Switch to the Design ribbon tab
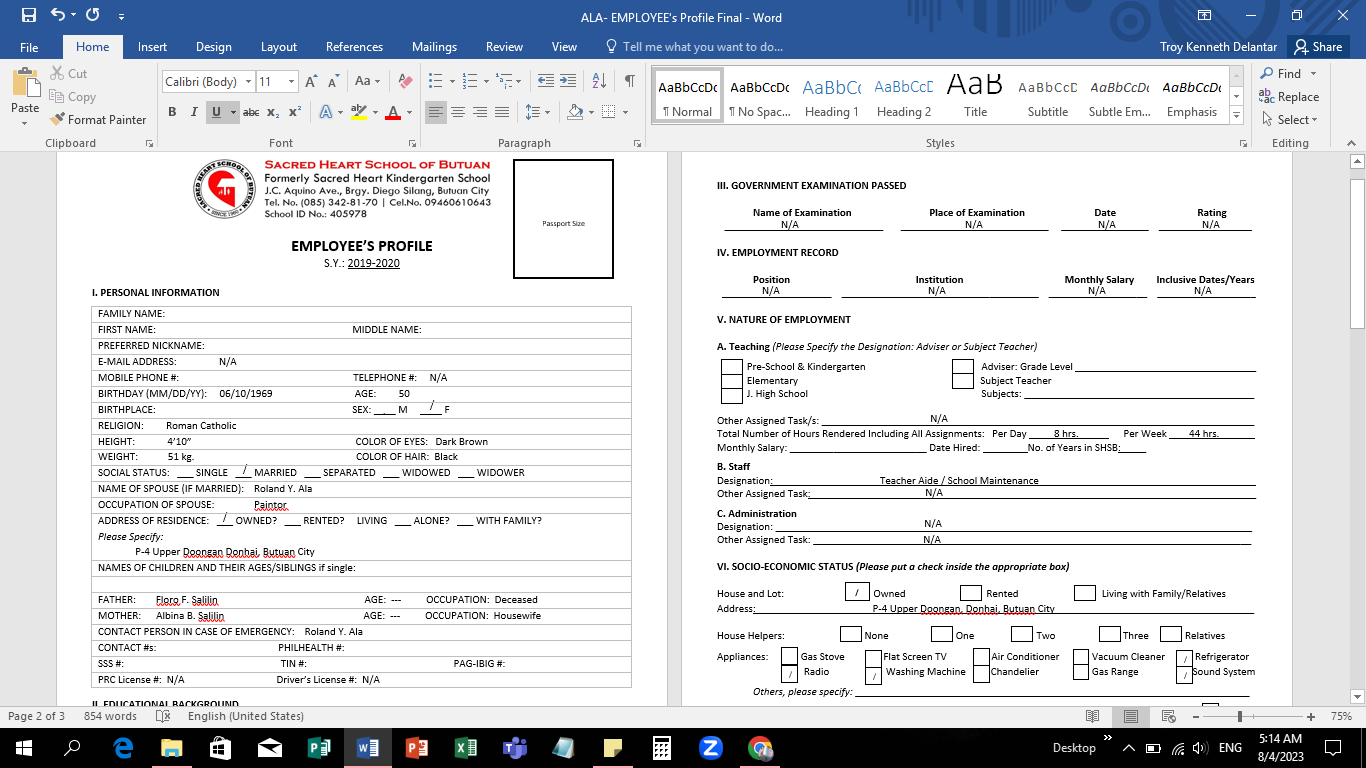The width and height of the screenshot is (1366, 768). click(214, 47)
